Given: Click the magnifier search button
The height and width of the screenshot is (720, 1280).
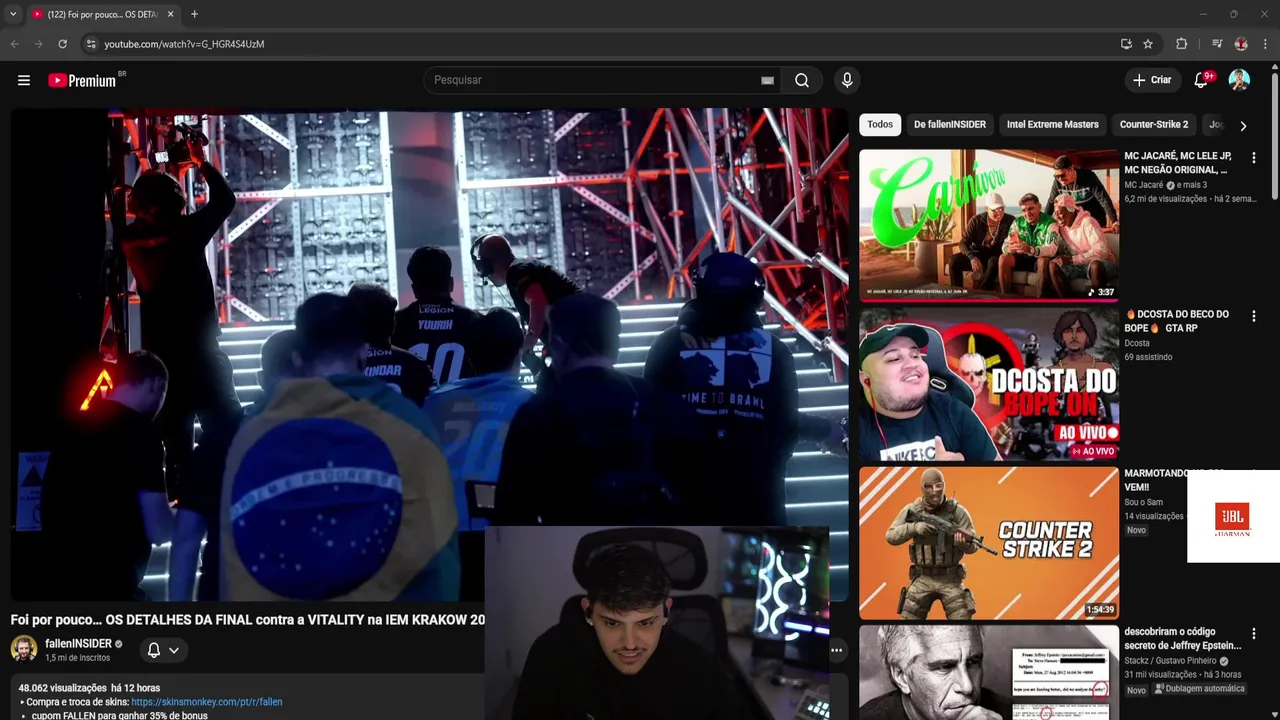Looking at the screenshot, I should tap(802, 80).
